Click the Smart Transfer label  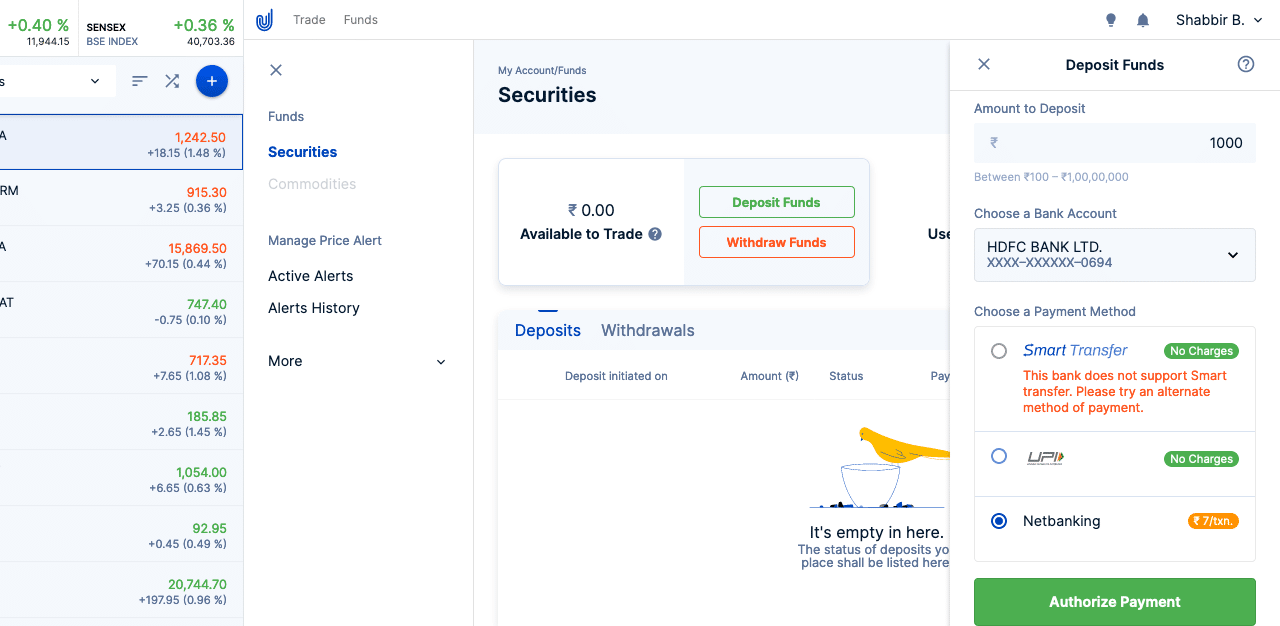[x=1075, y=351]
